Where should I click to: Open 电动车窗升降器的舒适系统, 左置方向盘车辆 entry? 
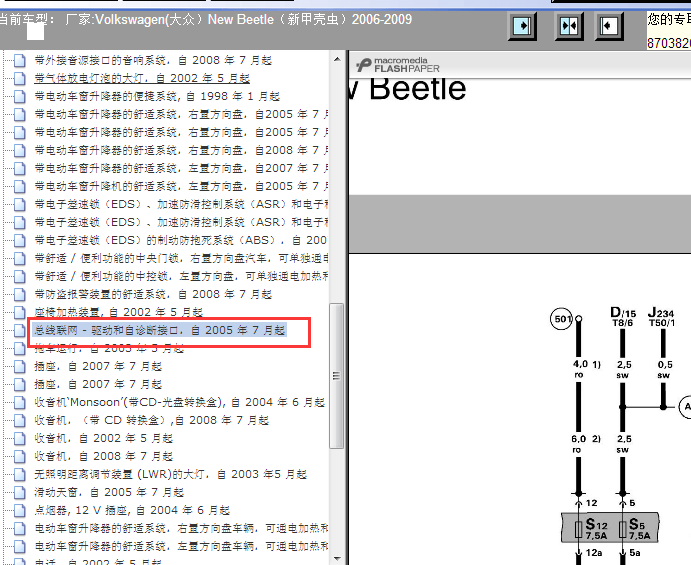click(x=181, y=546)
